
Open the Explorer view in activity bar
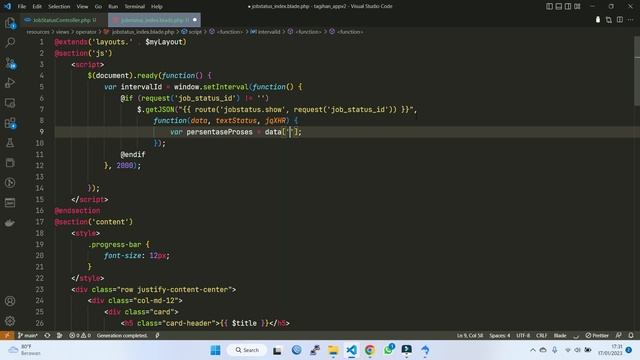click(10, 23)
